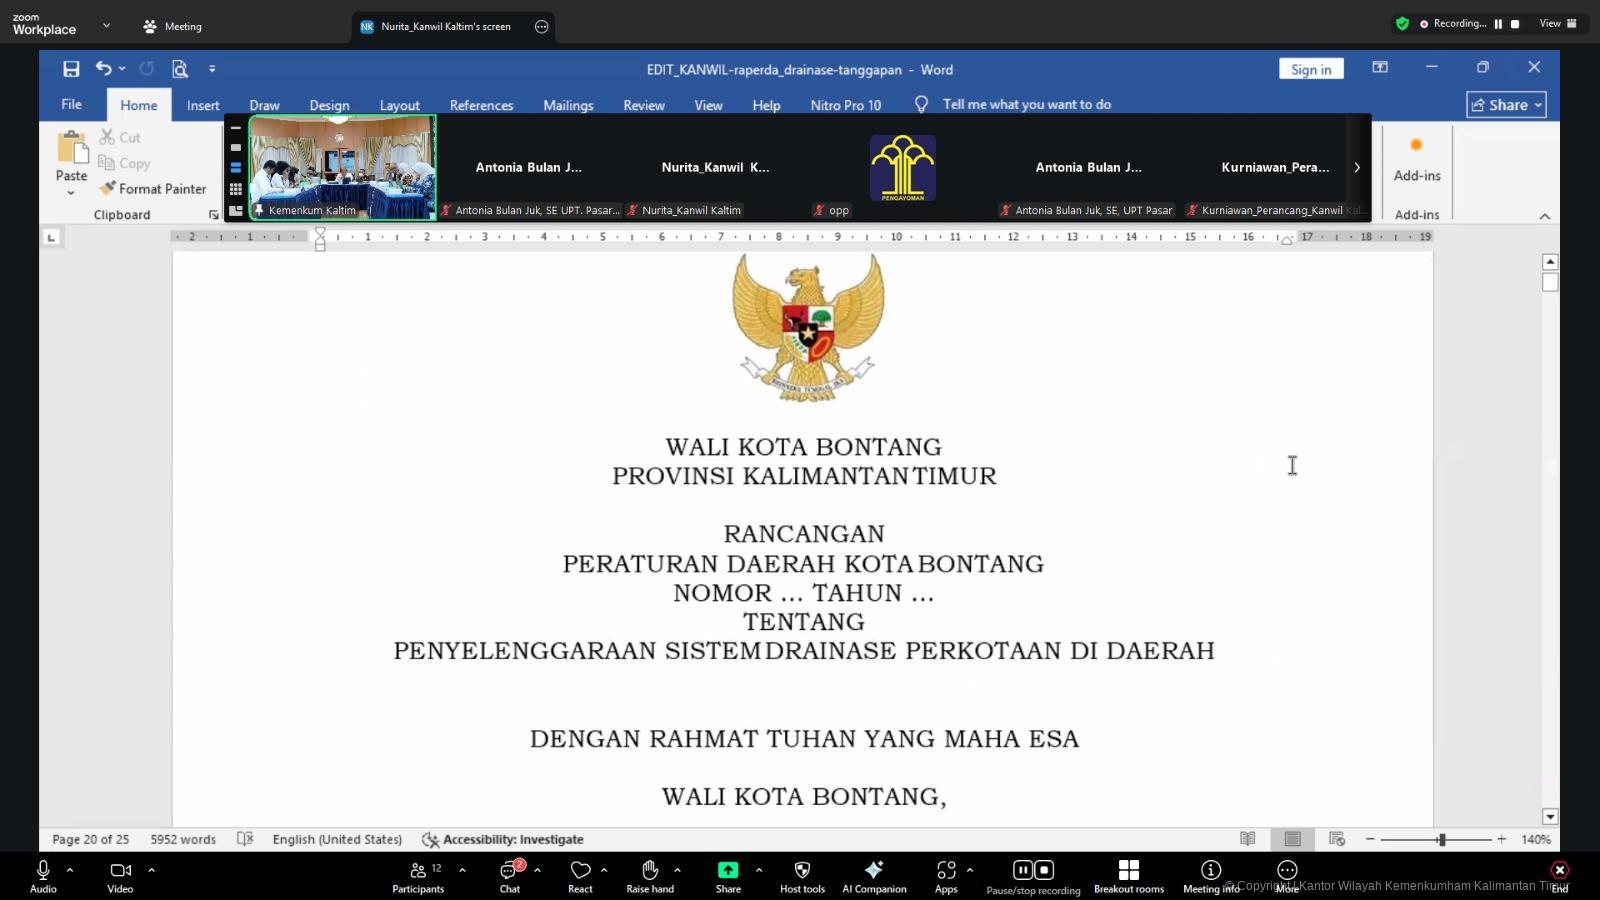This screenshot has height=900, width=1600.
Task: Click the zoom level slider handle
Action: tap(1441, 840)
